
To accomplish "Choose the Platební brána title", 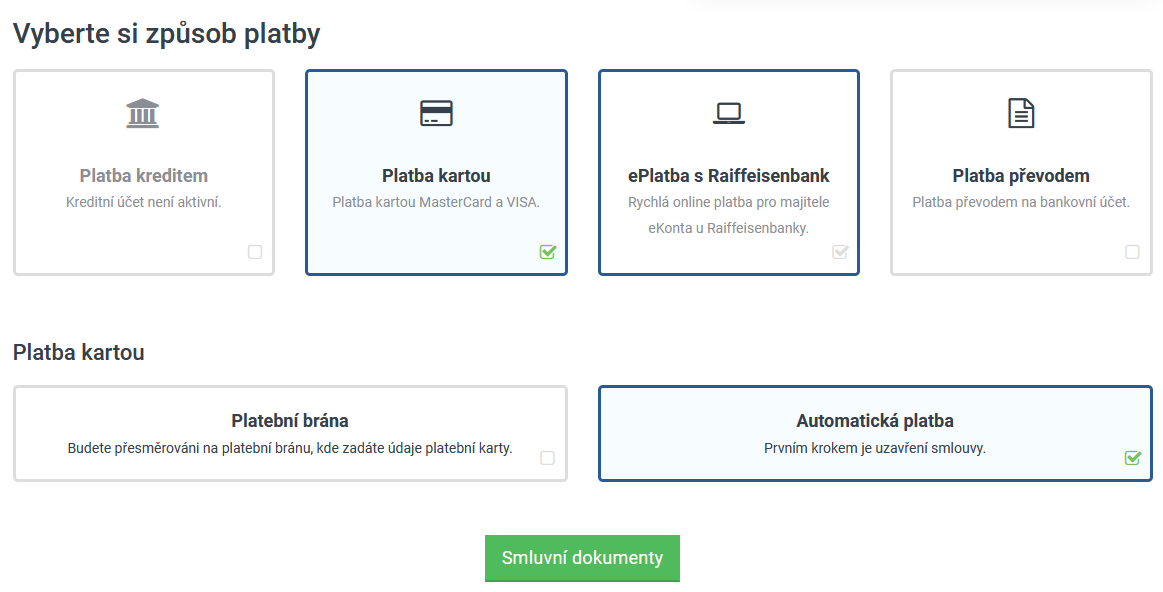I will (290, 421).
